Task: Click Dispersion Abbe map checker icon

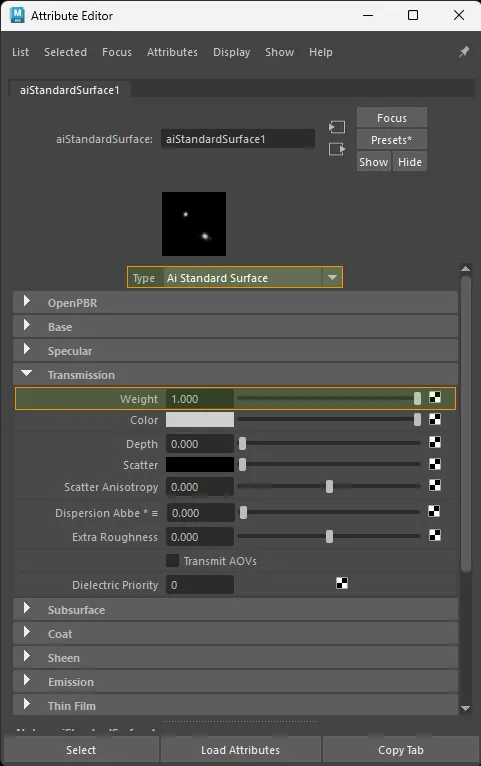Action: [x=434, y=511]
